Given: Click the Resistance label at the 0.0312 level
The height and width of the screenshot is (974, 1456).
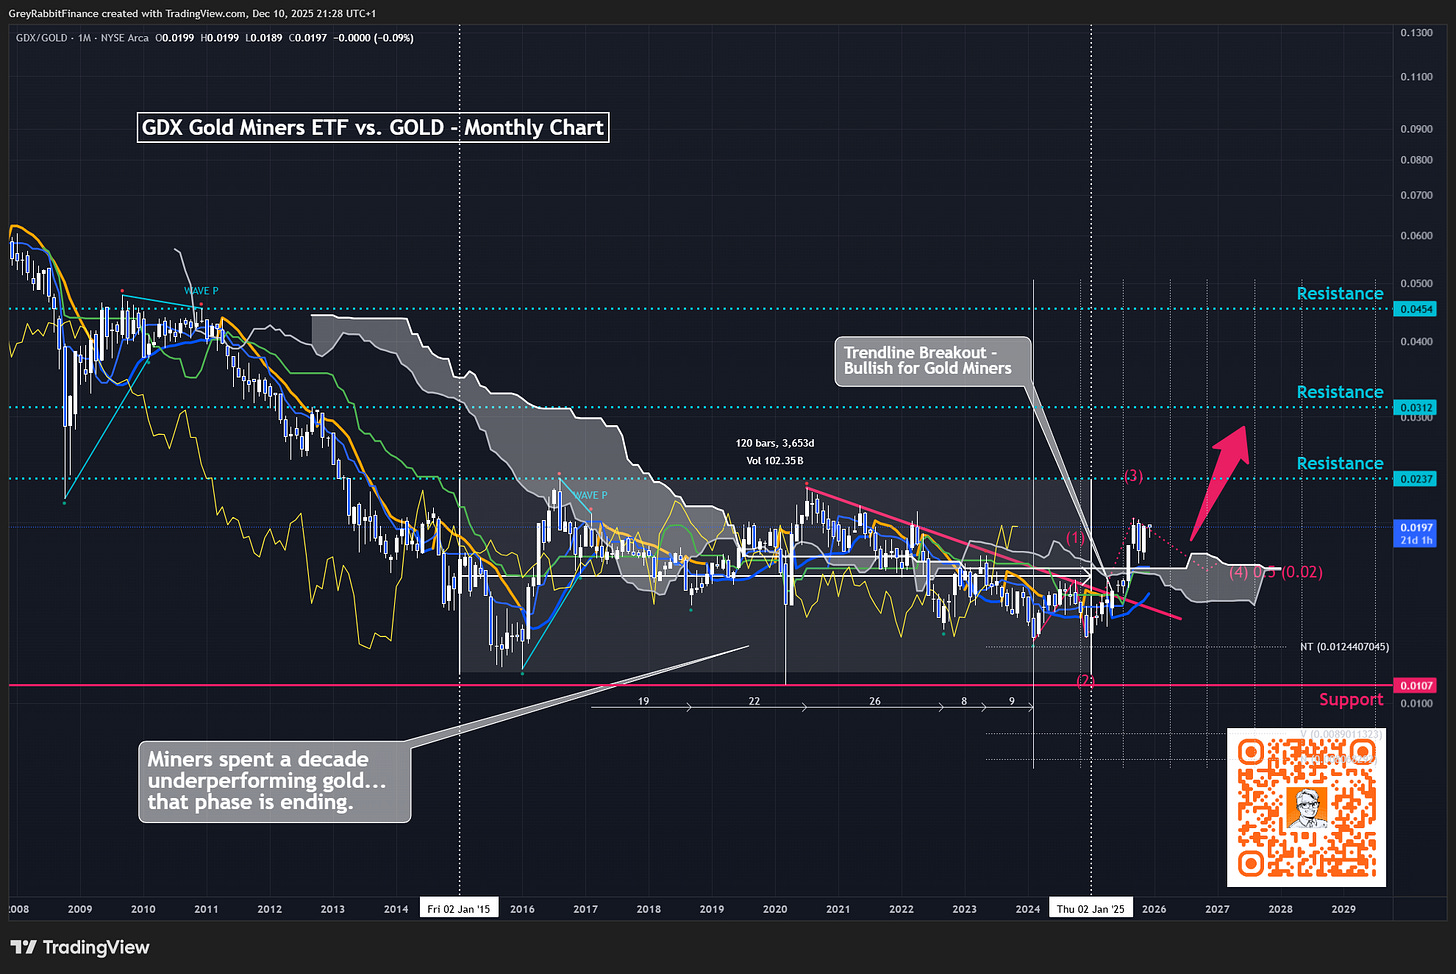Looking at the screenshot, I should pos(1340,392).
